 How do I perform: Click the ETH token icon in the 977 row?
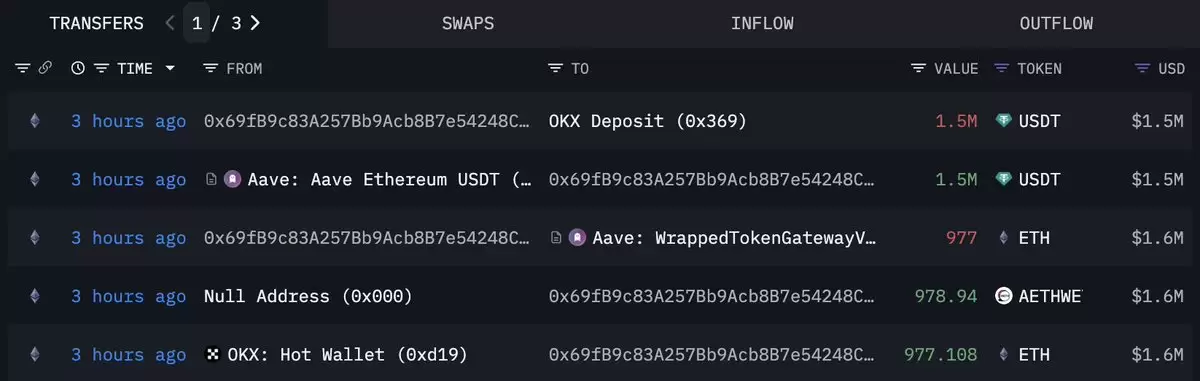[x=1004, y=238]
